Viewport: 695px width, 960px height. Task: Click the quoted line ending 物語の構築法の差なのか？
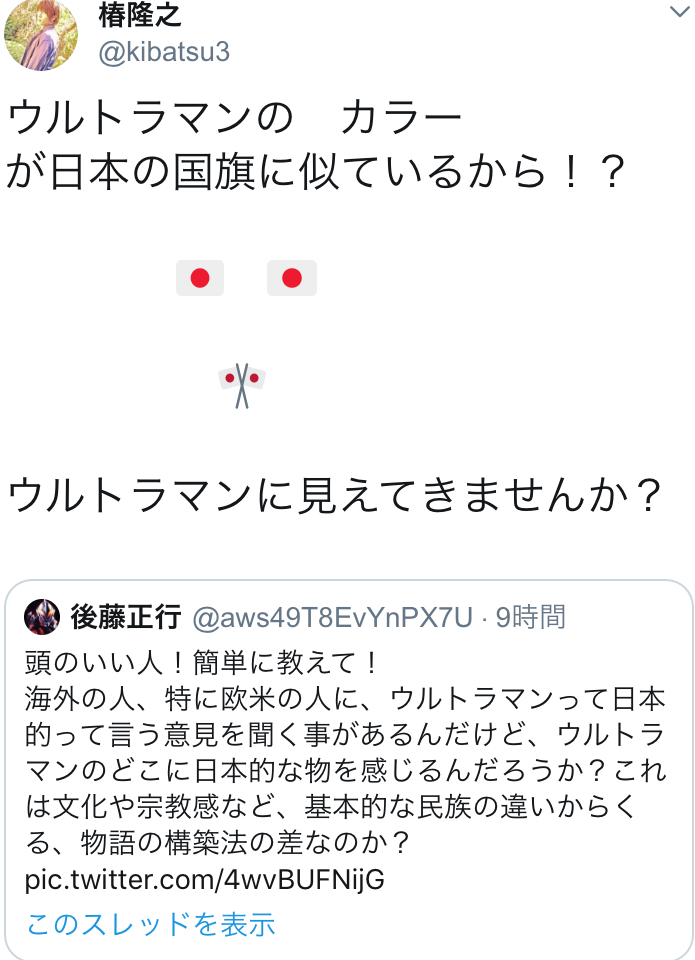pos(219,842)
